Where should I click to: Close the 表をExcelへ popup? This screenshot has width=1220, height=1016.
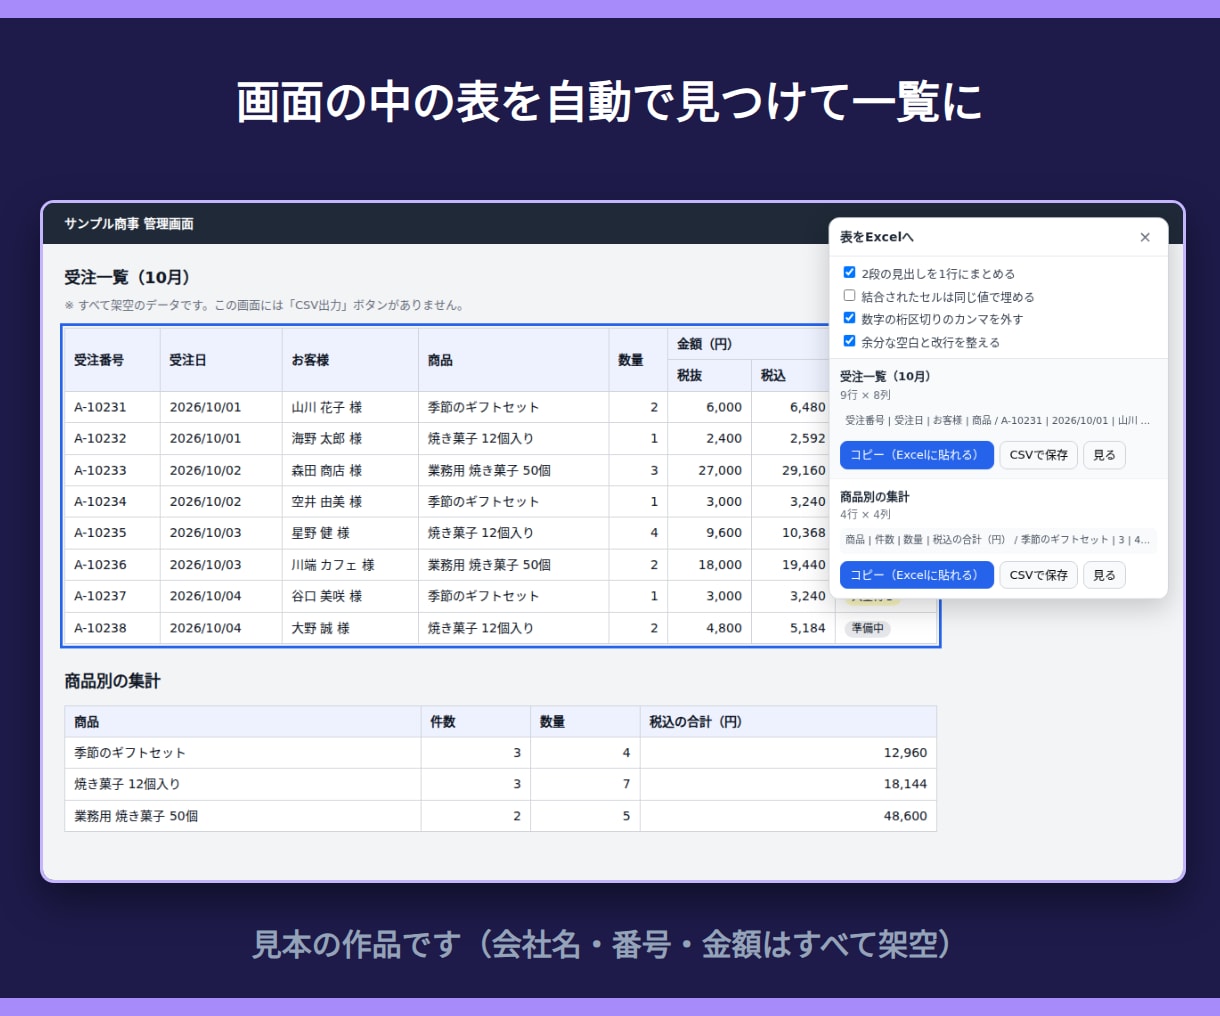coord(1145,237)
